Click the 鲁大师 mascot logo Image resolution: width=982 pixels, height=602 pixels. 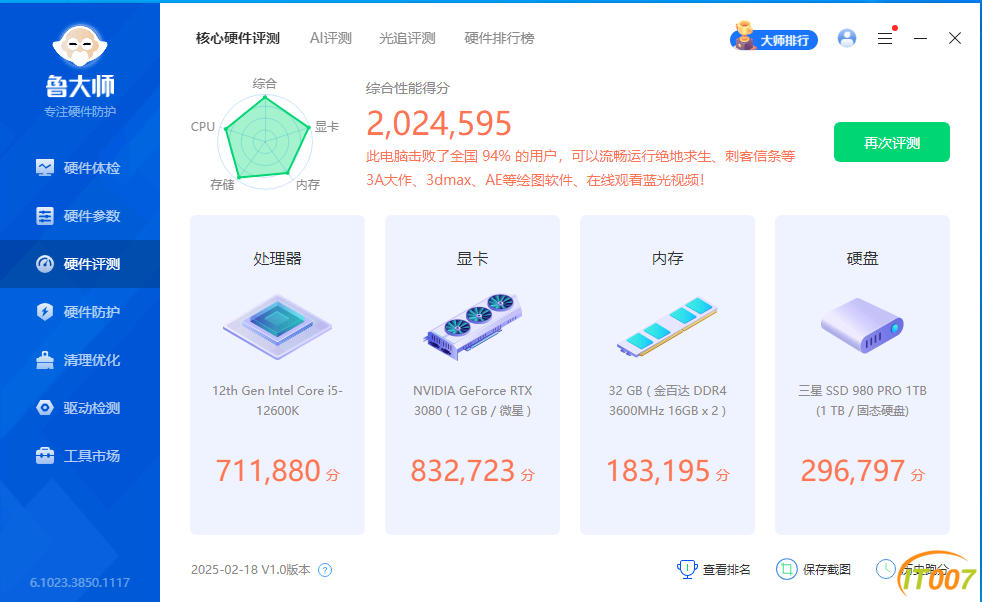(80, 46)
